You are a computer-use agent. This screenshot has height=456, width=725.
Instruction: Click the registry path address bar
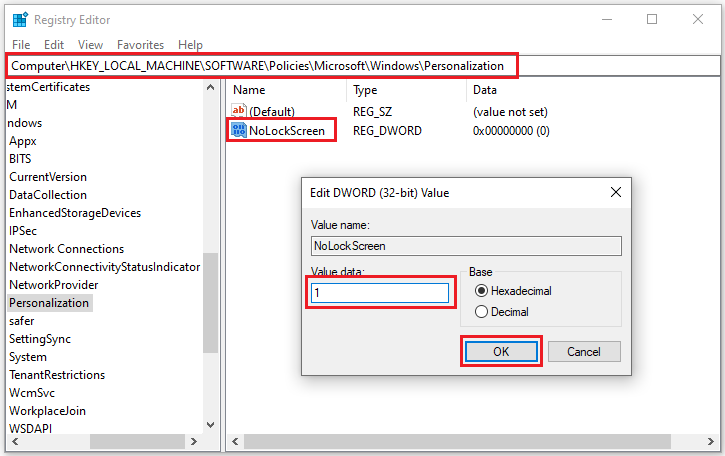coord(363,66)
